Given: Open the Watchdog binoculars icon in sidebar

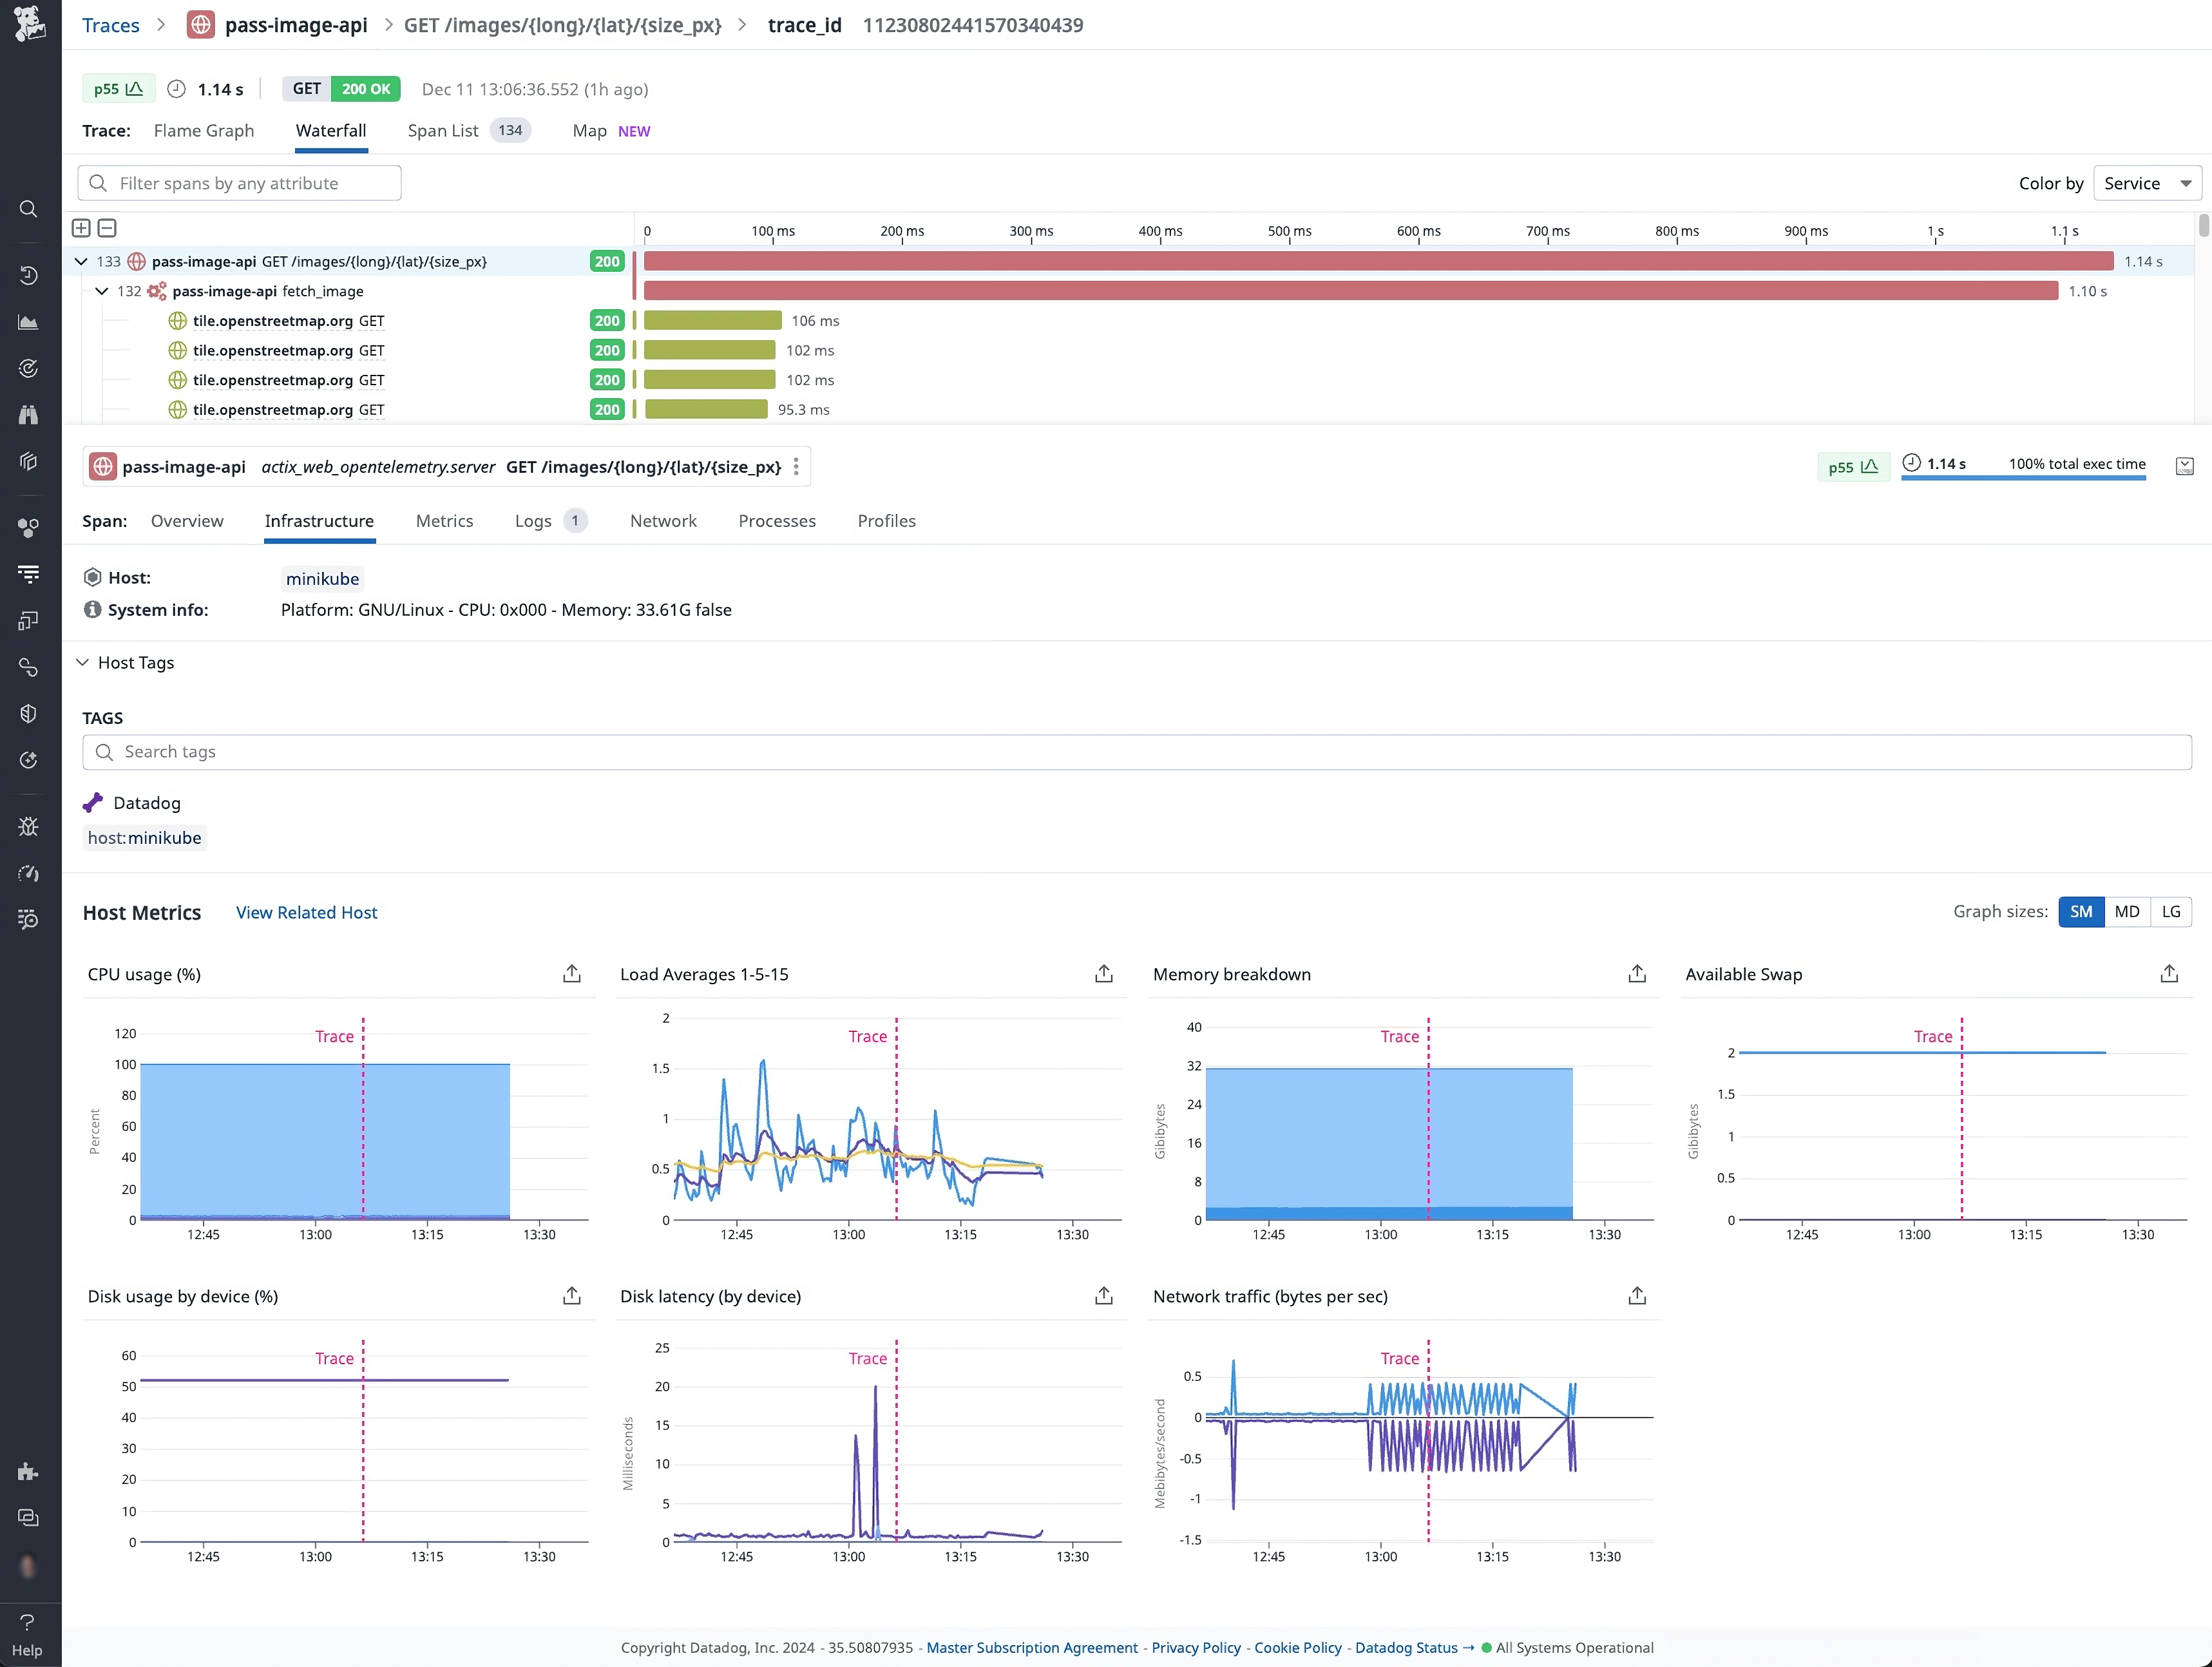Looking at the screenshot, I should (28, 415).
